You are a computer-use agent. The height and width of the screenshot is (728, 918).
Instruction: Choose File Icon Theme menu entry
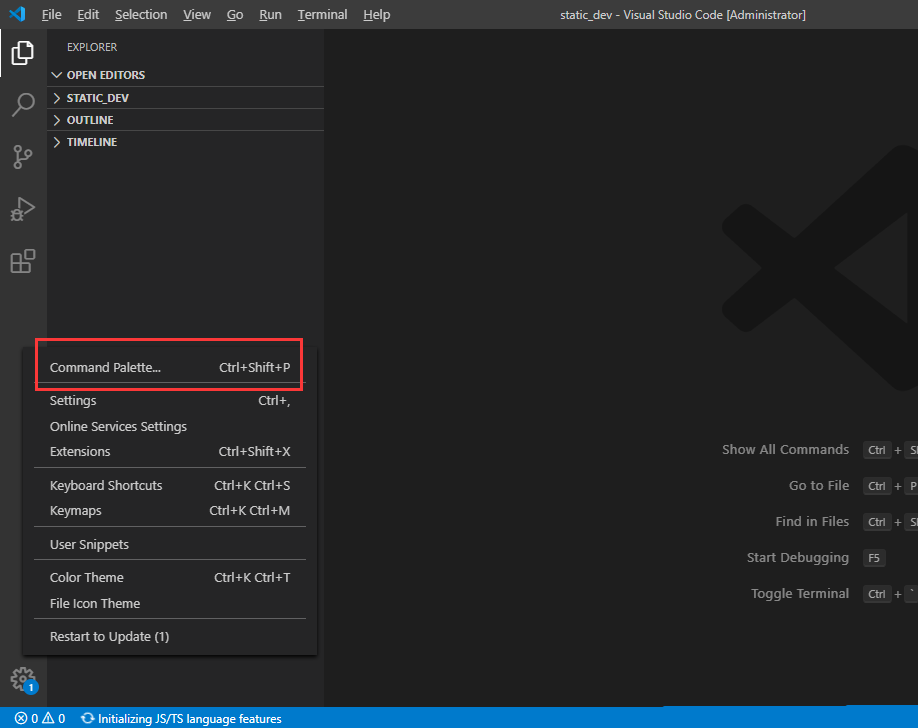(x=170, y=603)
